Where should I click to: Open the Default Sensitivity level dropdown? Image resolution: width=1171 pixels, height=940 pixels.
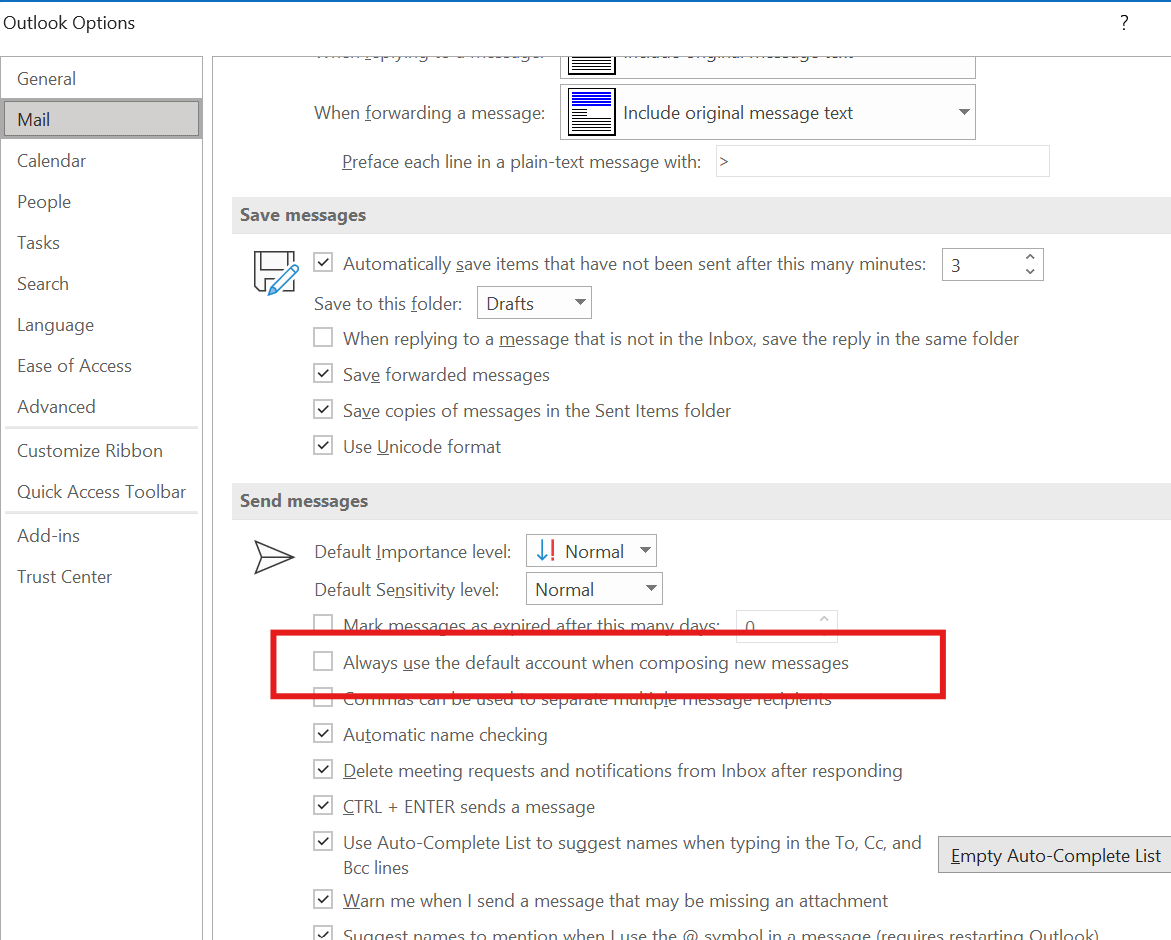594,588
